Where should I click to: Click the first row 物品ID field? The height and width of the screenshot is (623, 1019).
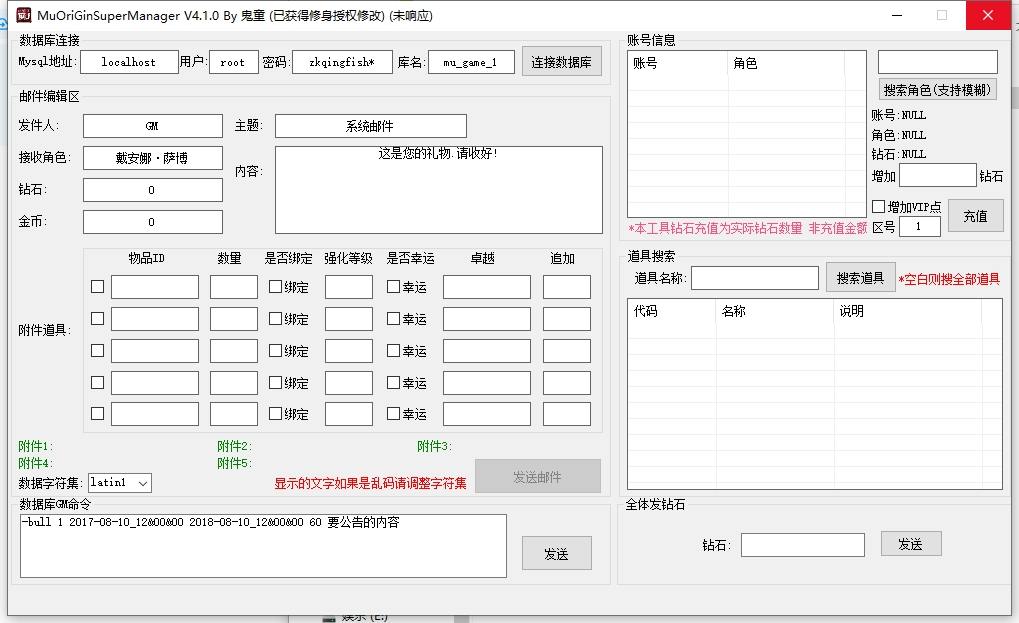[x=155, y=286]
